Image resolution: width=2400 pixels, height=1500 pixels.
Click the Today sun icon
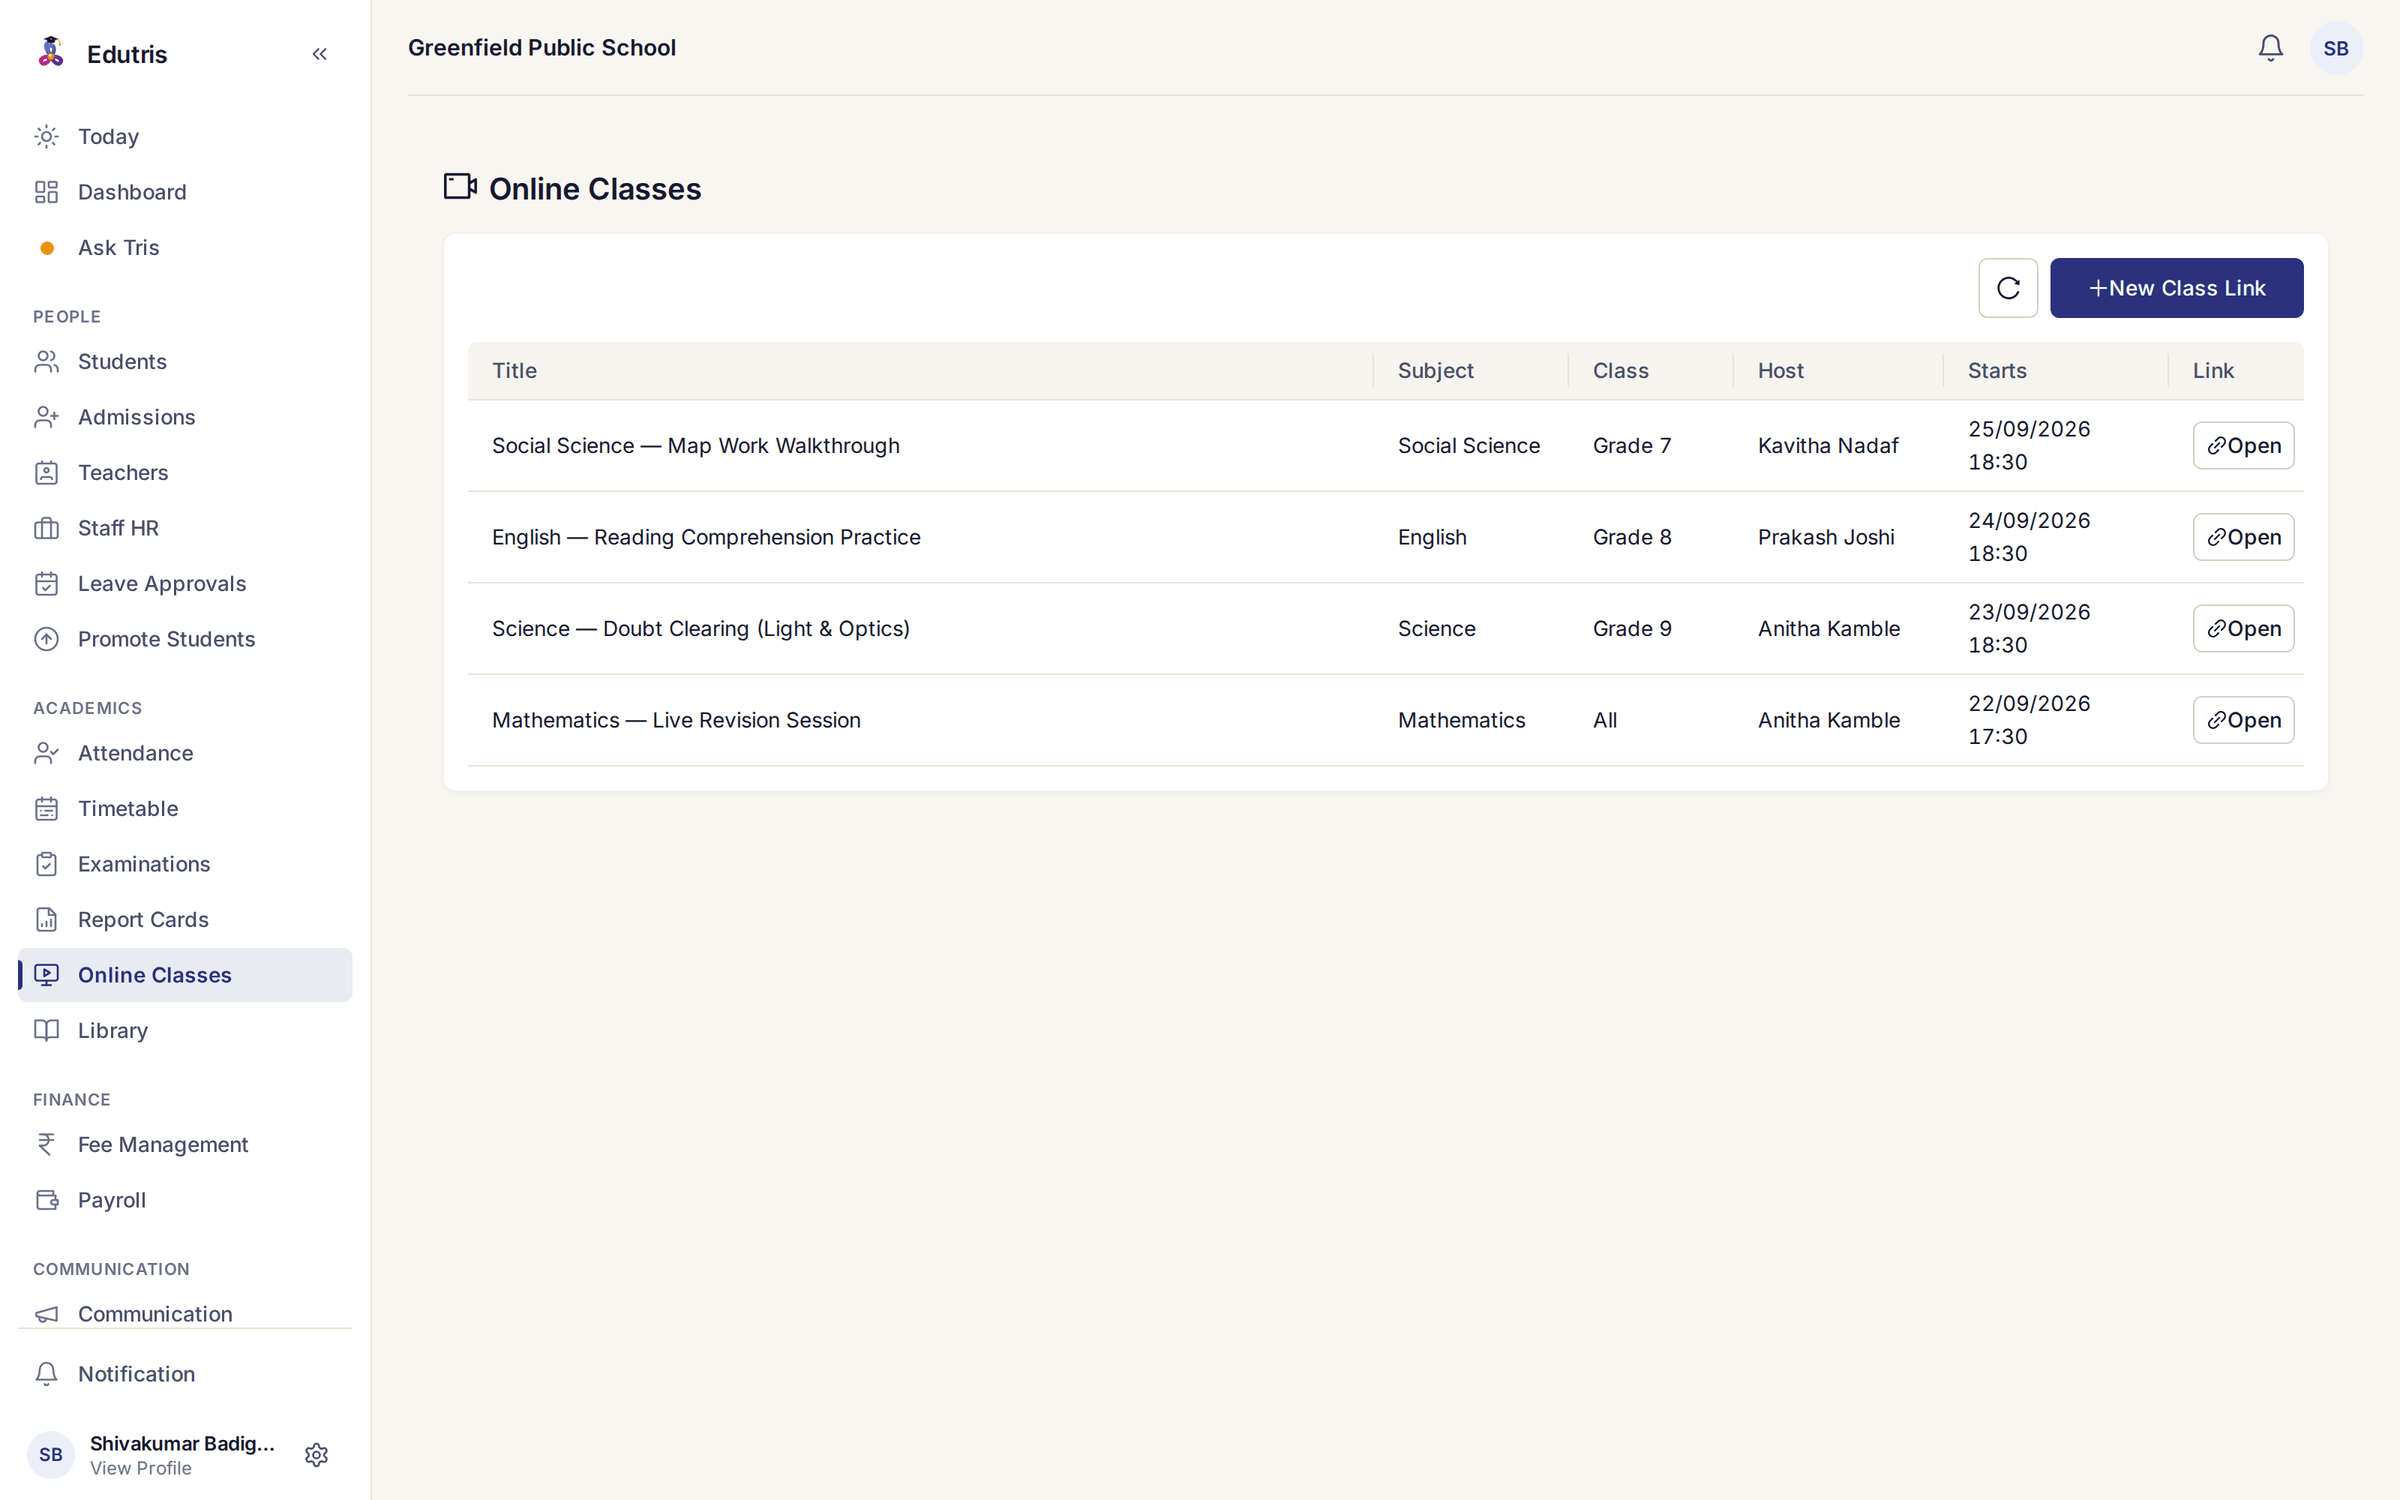pos(47,136)
